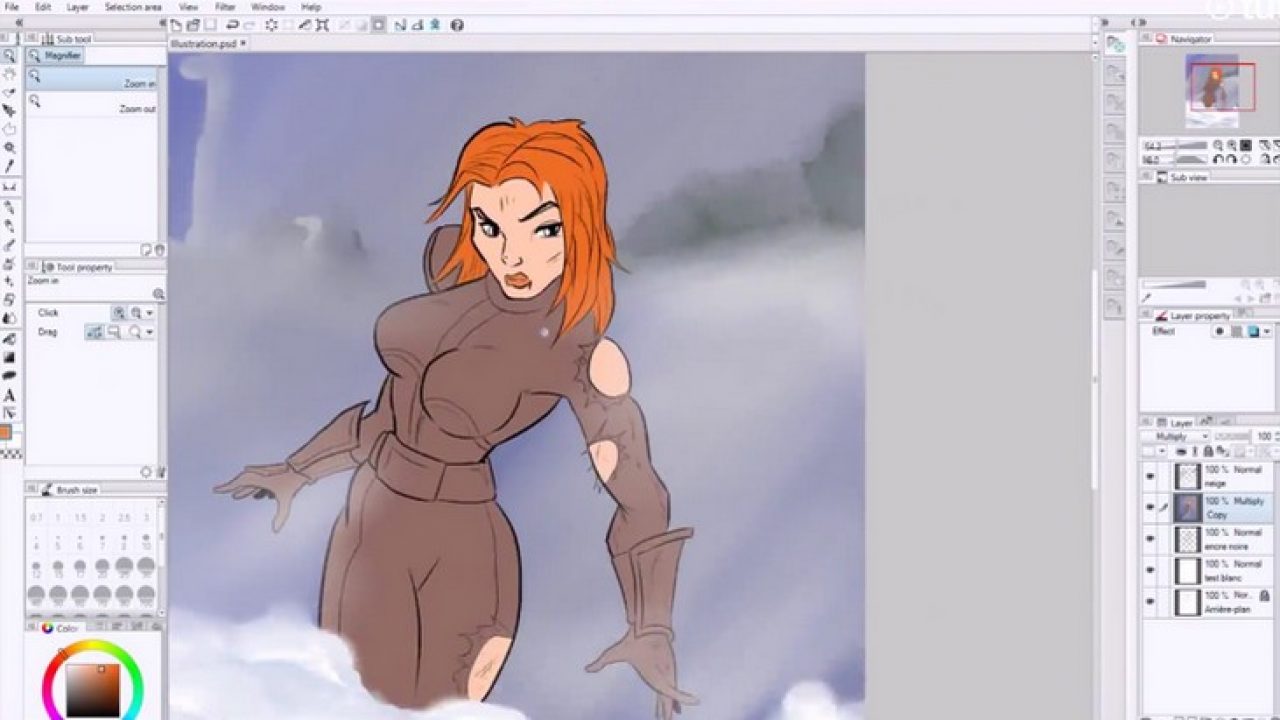Click the lock icon on the Arrière-plan layer
Screen dimensions: 1280x720
[1264, 596]
